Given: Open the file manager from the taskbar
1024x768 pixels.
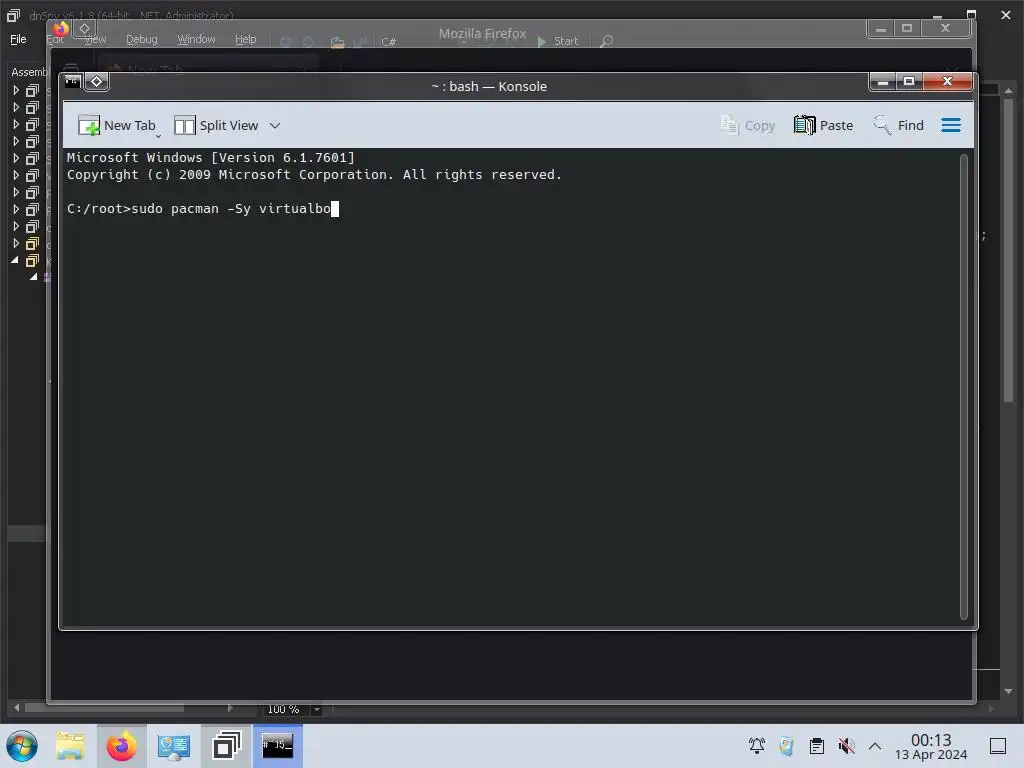Looking at the screenshot, I should [x=70, y=746].
